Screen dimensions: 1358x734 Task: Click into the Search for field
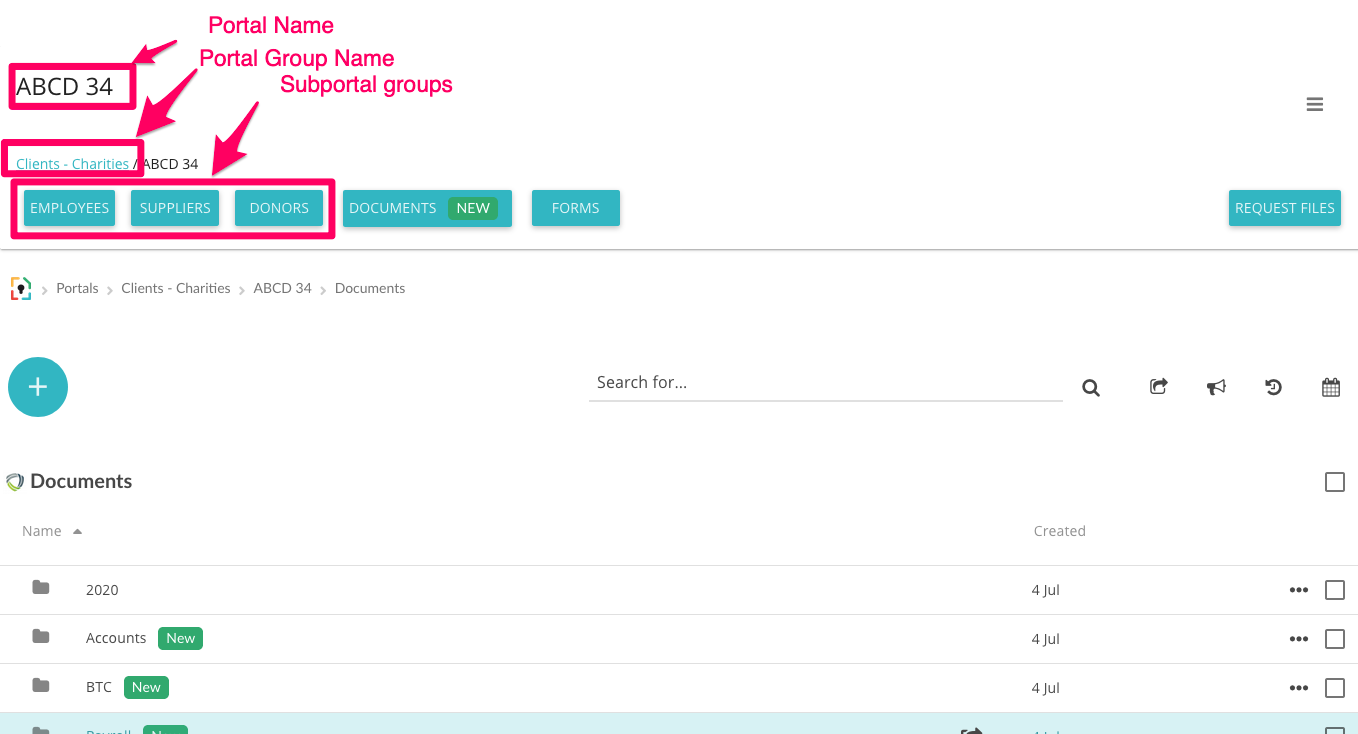(x=825, y=383)
